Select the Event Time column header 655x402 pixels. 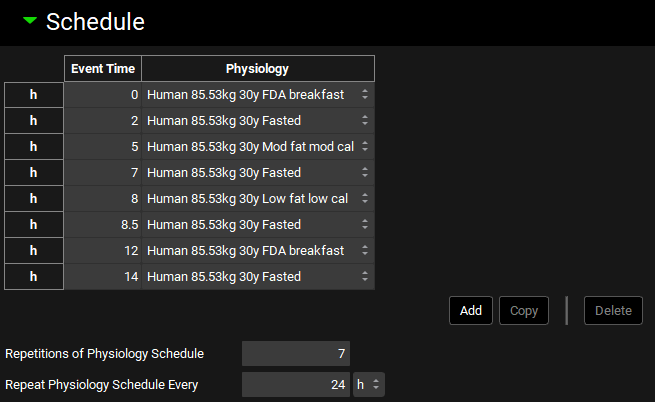click(103, 69)
